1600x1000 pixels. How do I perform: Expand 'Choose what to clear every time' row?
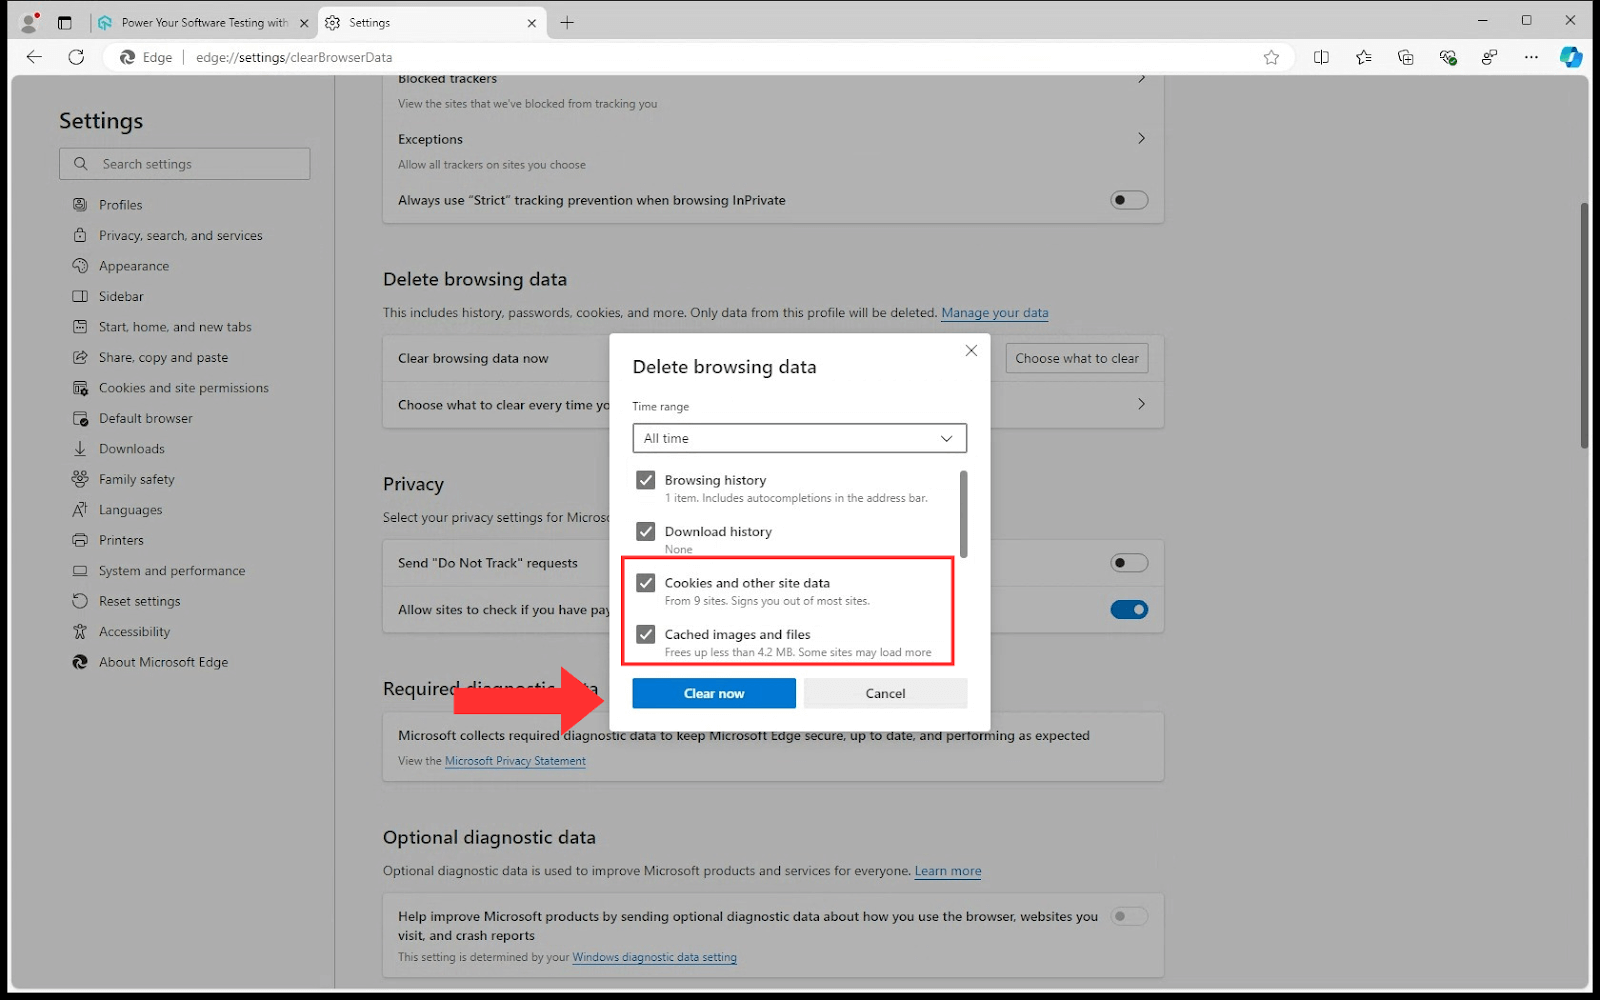click(1141, 404)
